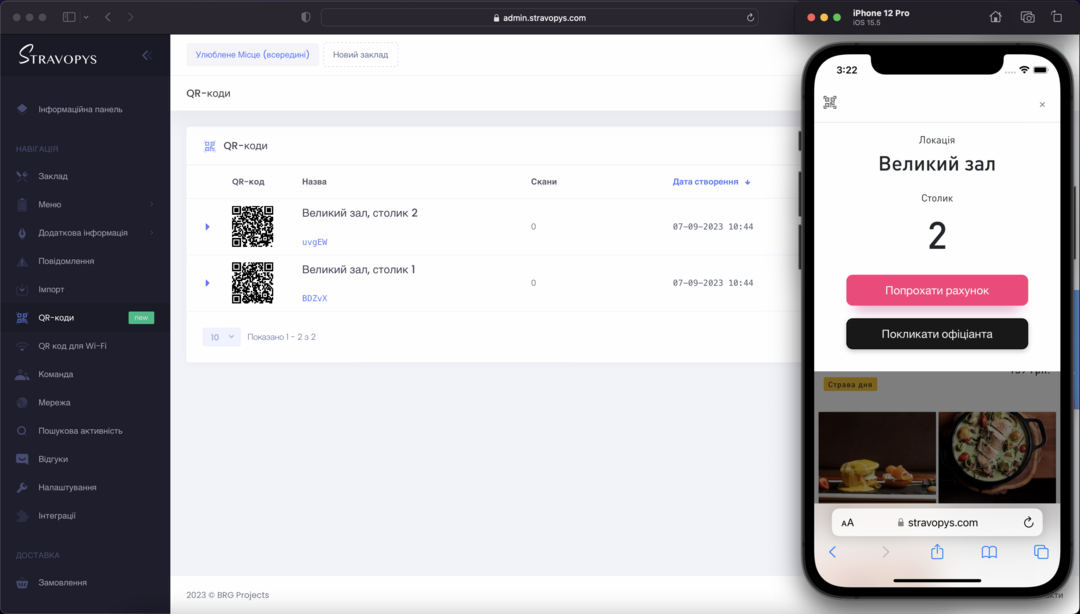The height and width of the screenshot is (614, 1080).
Task: Tap the Страва дня badge on phone
Action: point(850,385)
